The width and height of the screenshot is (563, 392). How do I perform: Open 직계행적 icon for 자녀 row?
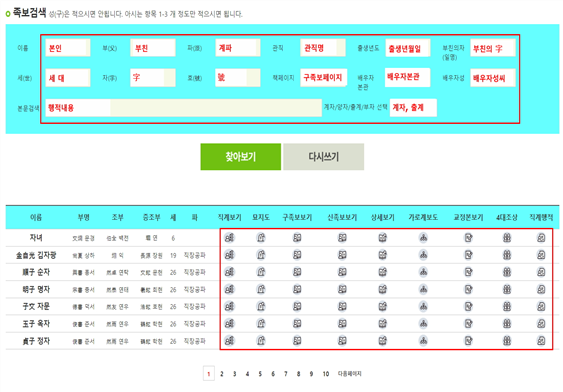(541, 238)
